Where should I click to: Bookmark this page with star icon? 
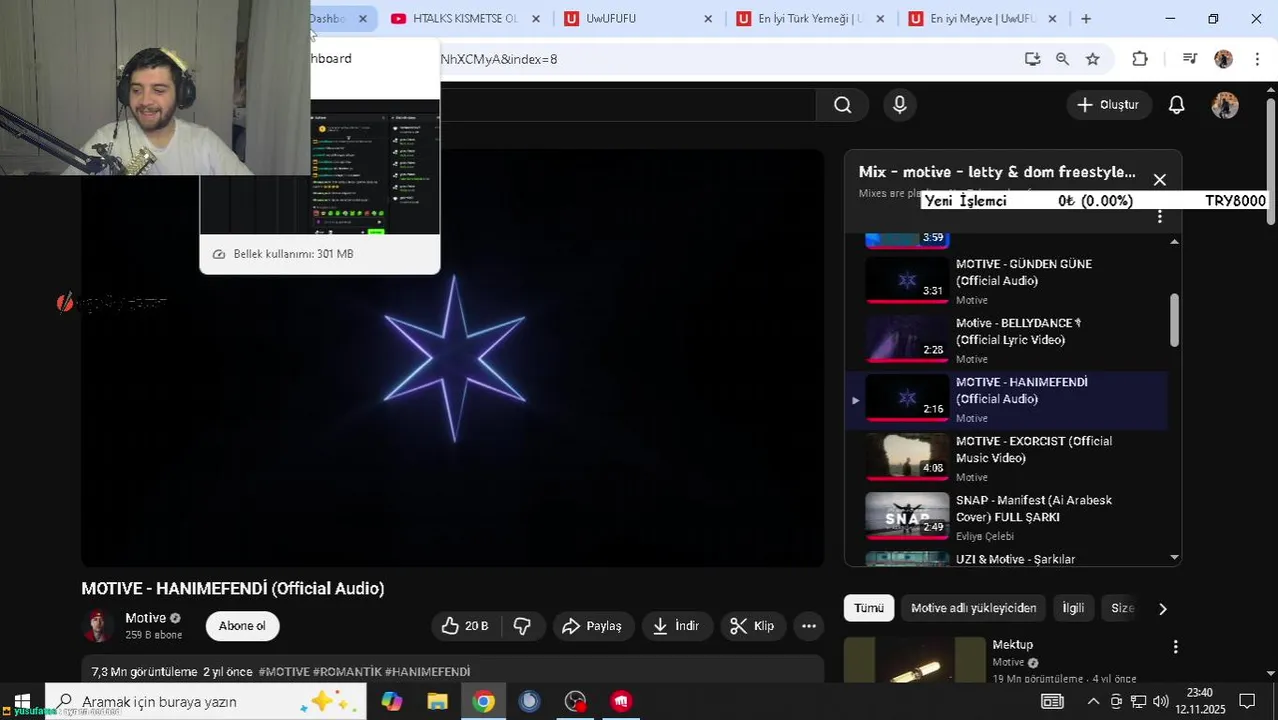(x=1093, y=59)
